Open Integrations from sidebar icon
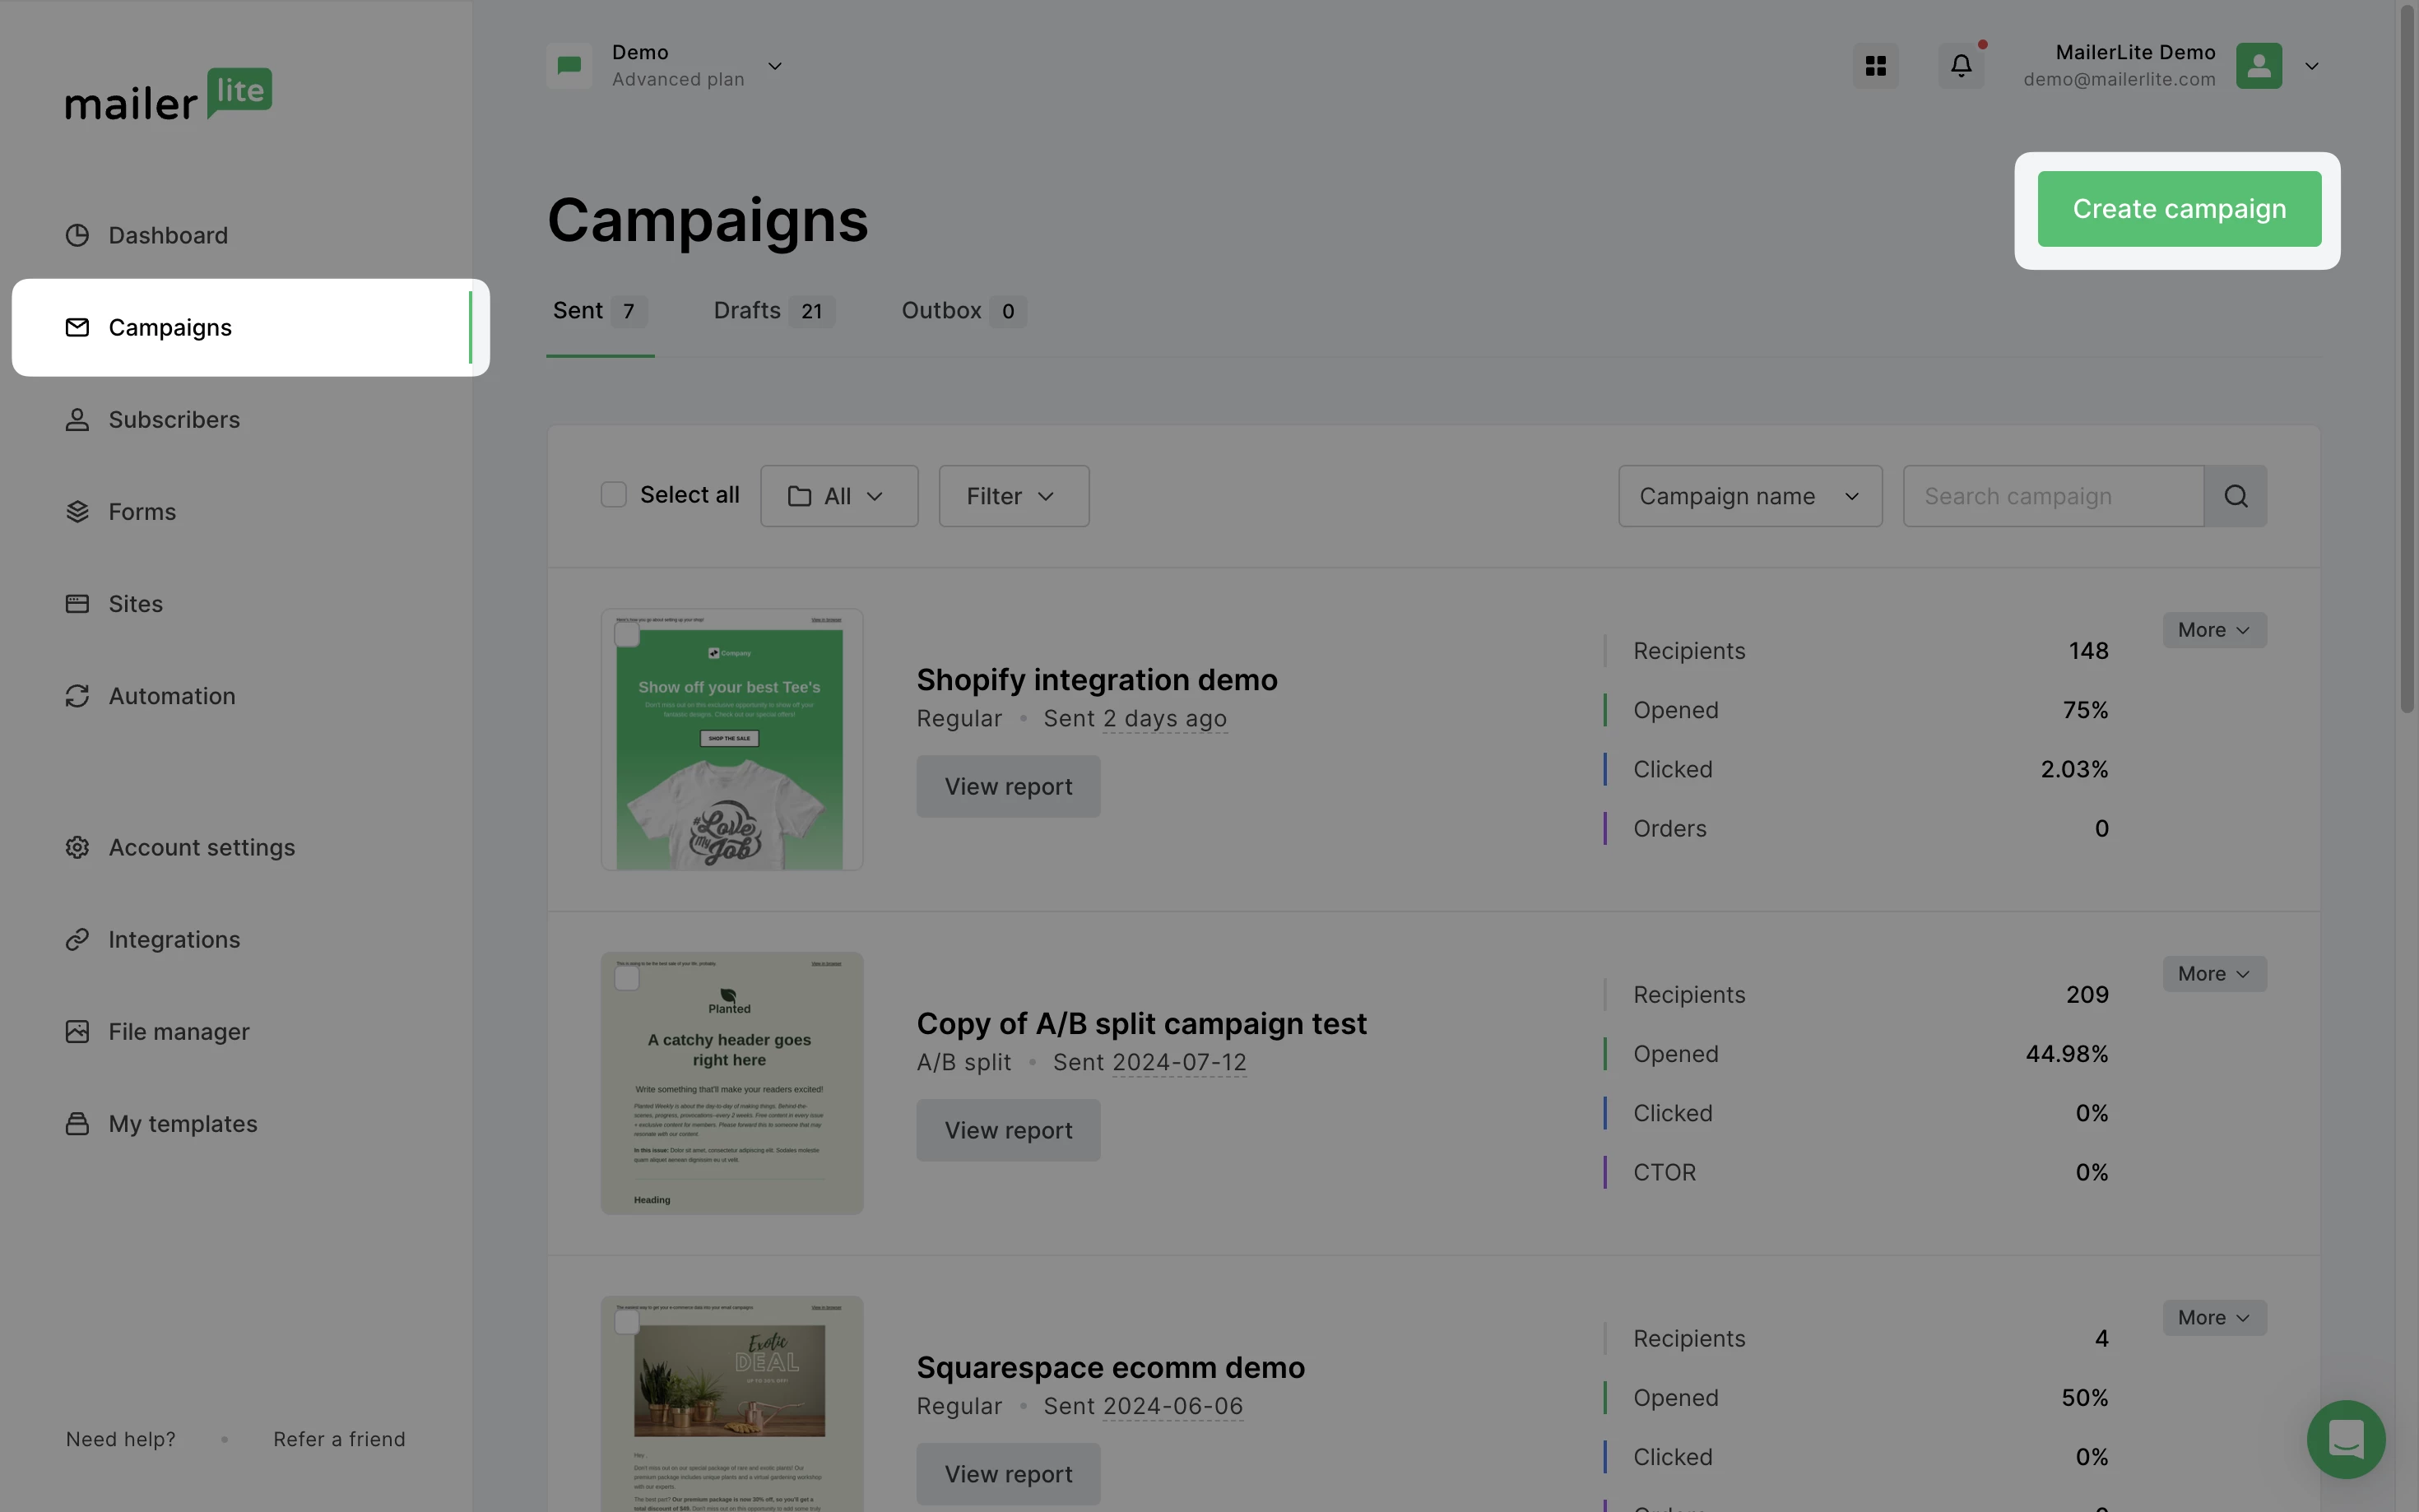The width and height of the screenshot is (2419, 1512). (x=77, y=940)
